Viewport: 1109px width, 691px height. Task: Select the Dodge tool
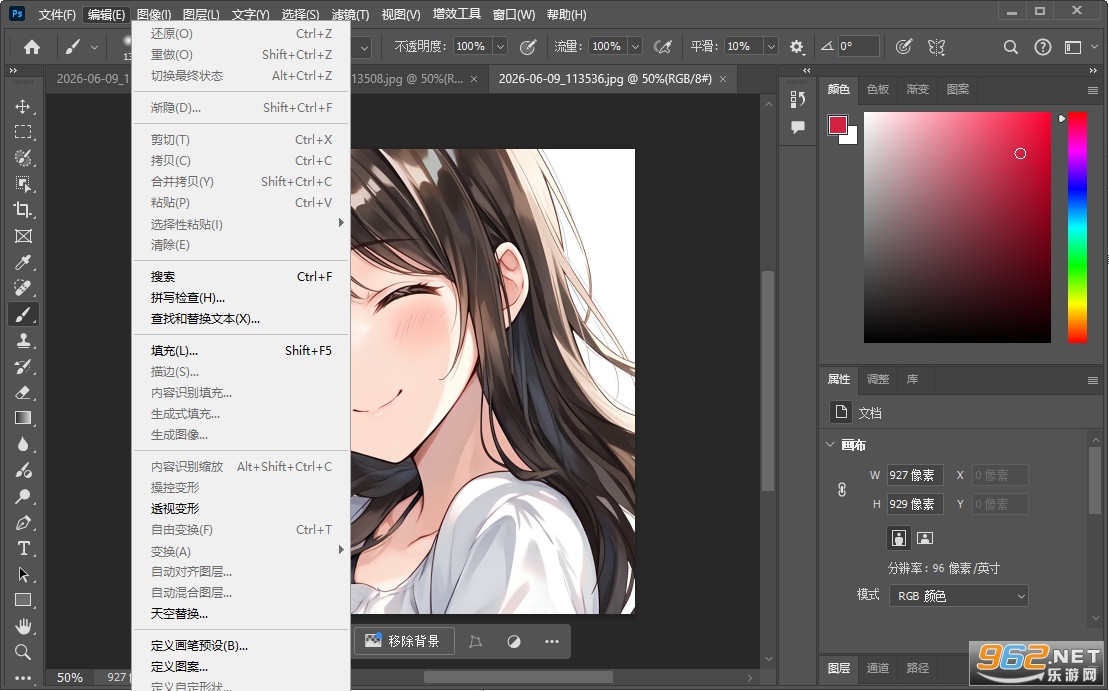coord(23,497)
